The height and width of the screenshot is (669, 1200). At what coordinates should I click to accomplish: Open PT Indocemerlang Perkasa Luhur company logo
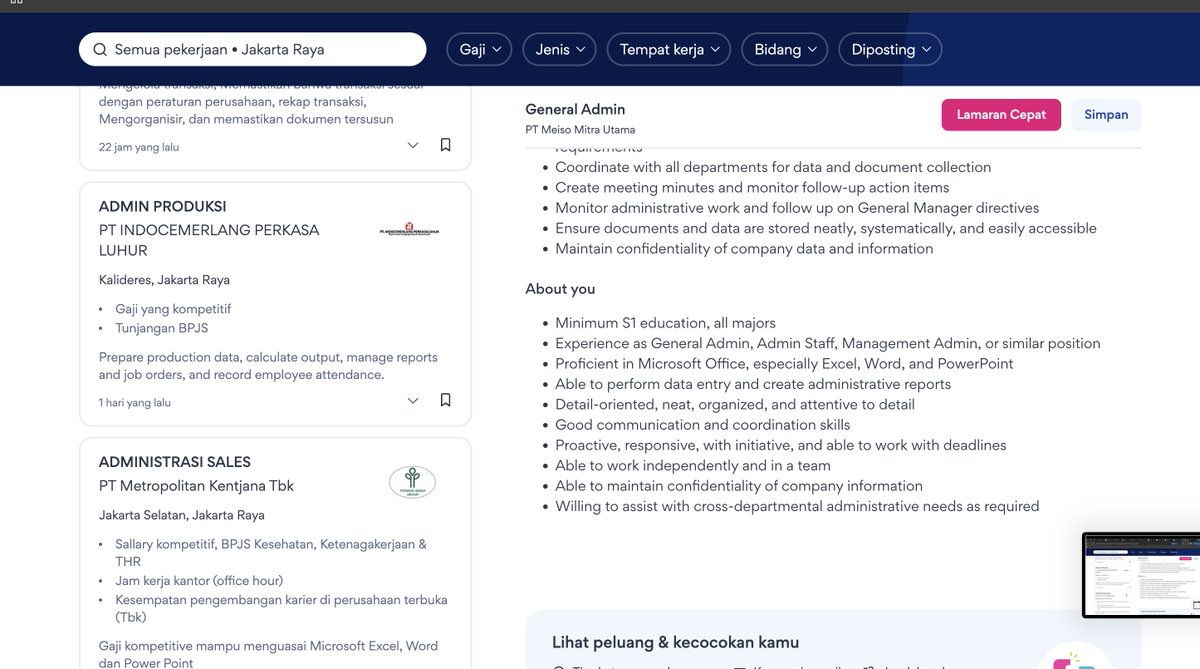point(410,229)
